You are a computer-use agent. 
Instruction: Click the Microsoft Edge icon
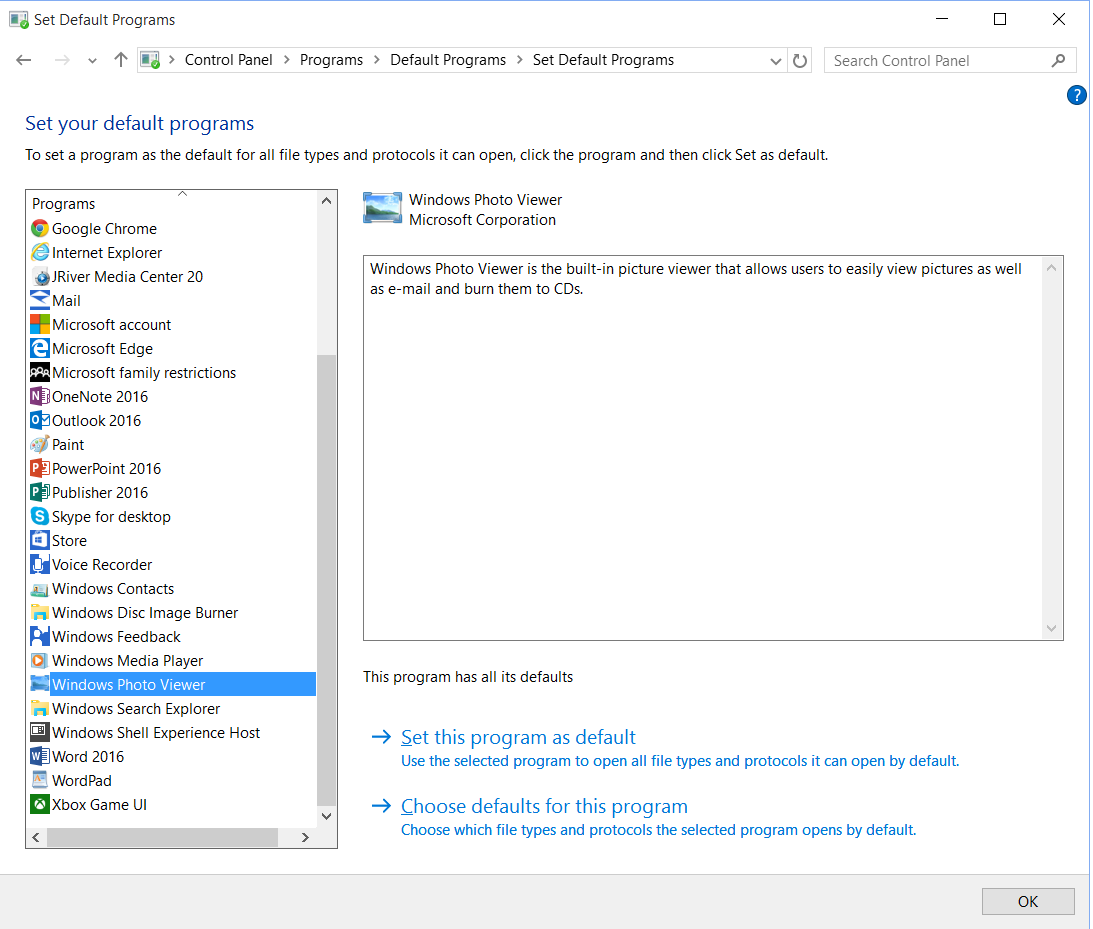click(40, 348)
